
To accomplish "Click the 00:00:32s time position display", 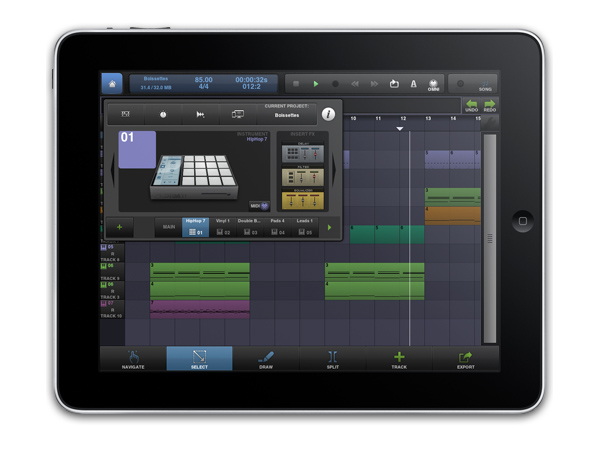I will pyautogui.click(x=251, y=80).
